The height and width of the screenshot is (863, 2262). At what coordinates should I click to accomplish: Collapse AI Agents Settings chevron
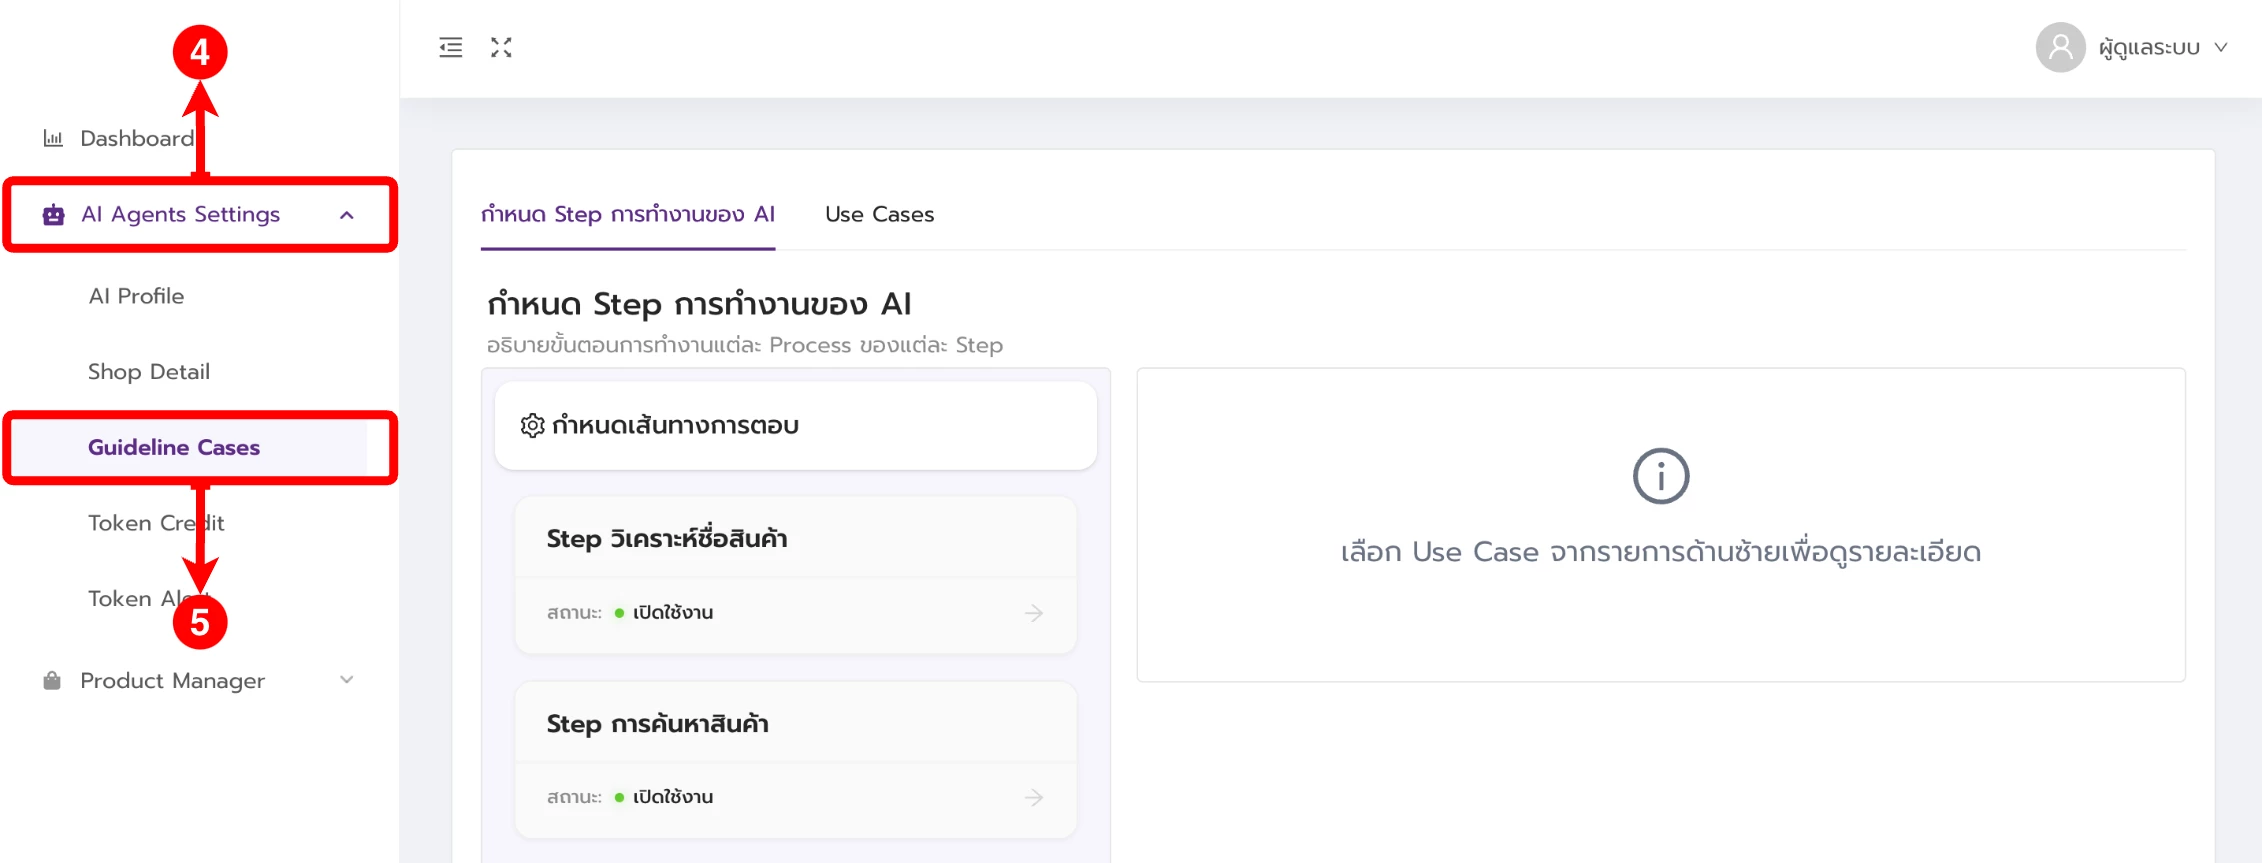pyautogui.click(x=347, y=215)
